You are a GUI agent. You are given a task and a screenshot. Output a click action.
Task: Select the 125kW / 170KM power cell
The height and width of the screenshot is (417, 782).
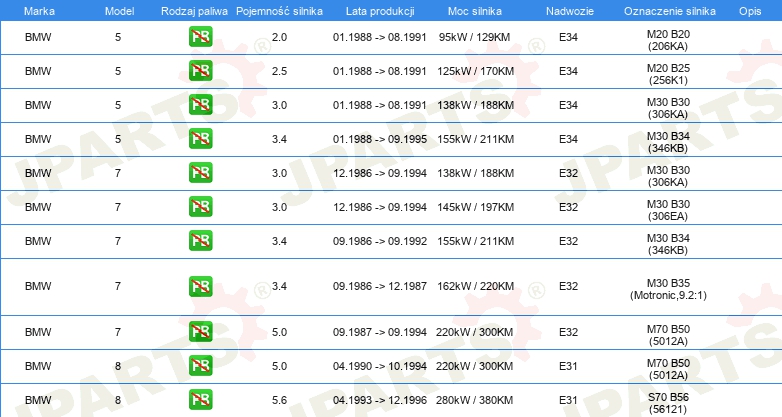(475, 71)
